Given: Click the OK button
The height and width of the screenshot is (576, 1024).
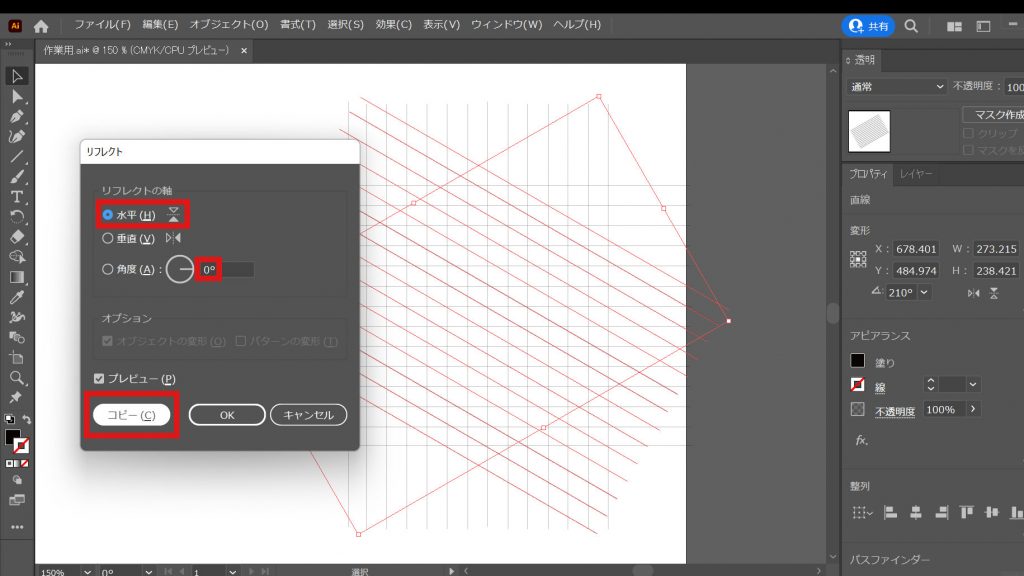Looking at the screenshot, I should click(227, 415).
